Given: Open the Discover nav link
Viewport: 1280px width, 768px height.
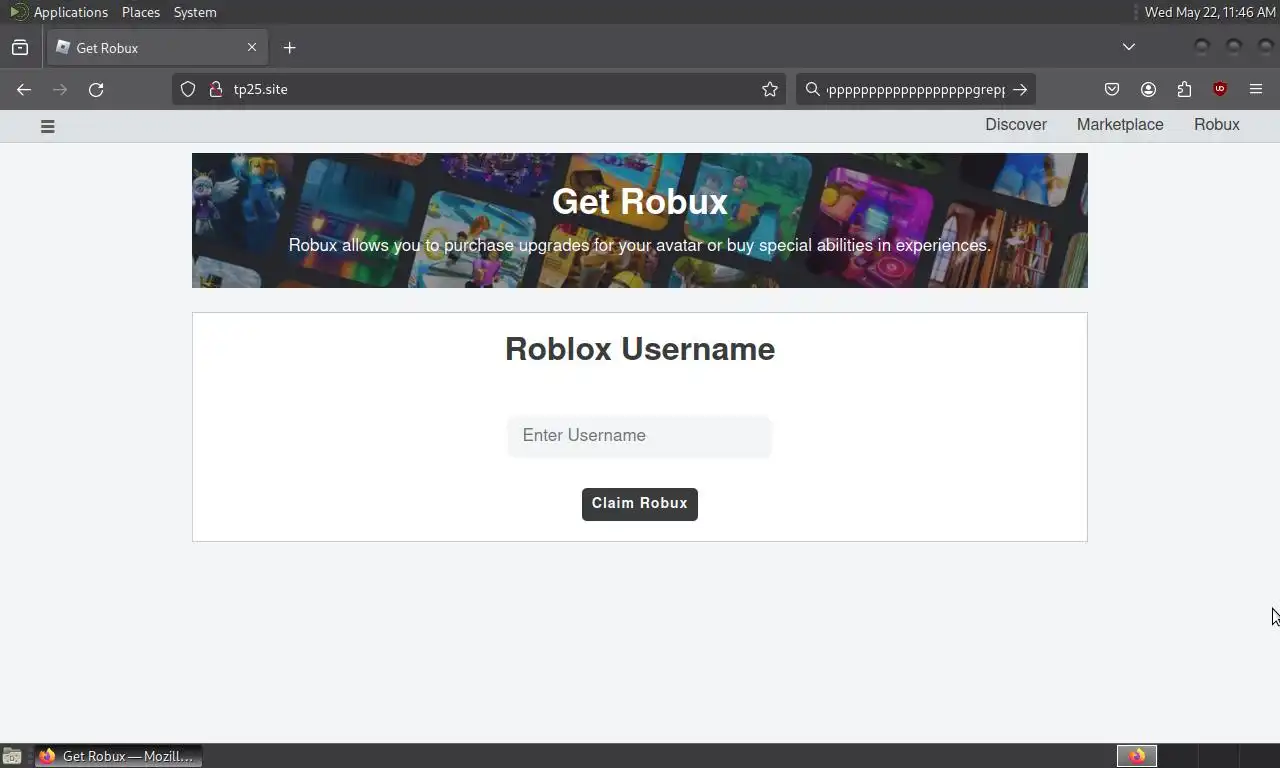Looking at the screenshot, I should pos(1016,125).
